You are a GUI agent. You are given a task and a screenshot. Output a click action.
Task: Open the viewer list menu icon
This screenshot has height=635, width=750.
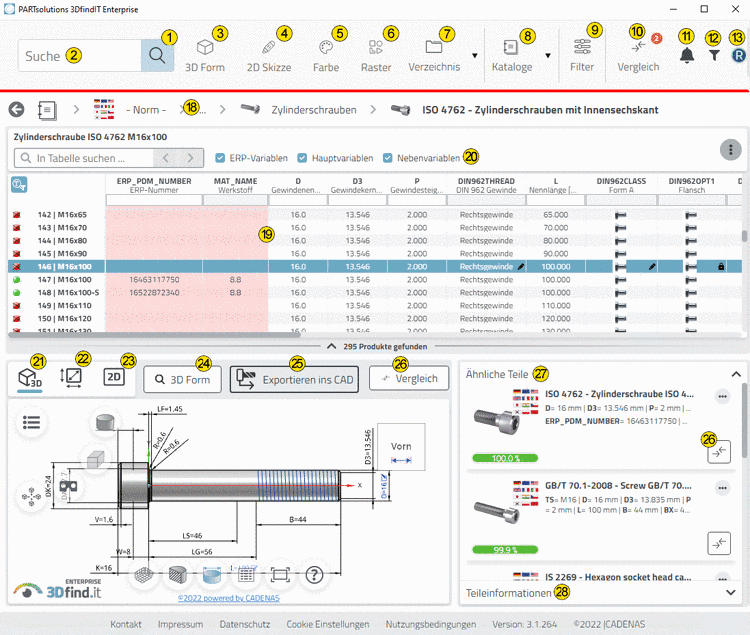coord(32,422)
